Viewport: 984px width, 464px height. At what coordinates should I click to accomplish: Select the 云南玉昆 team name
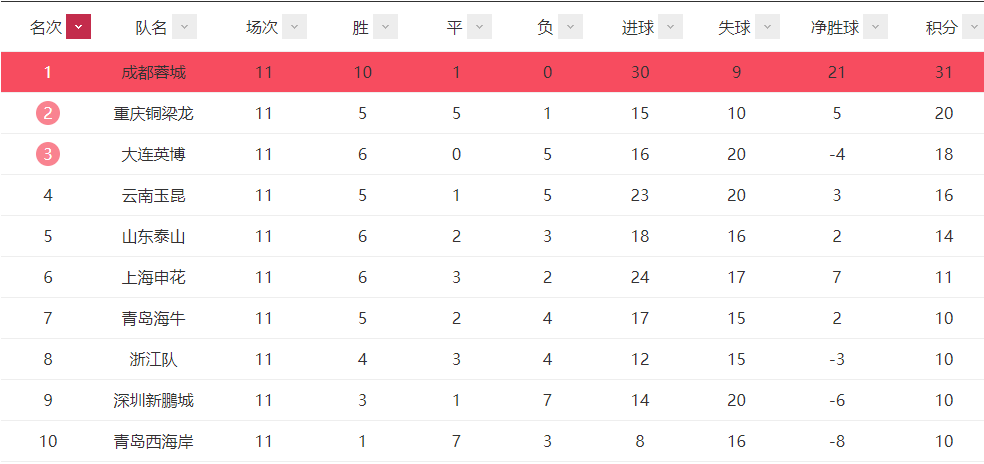(x=154, y=196)
